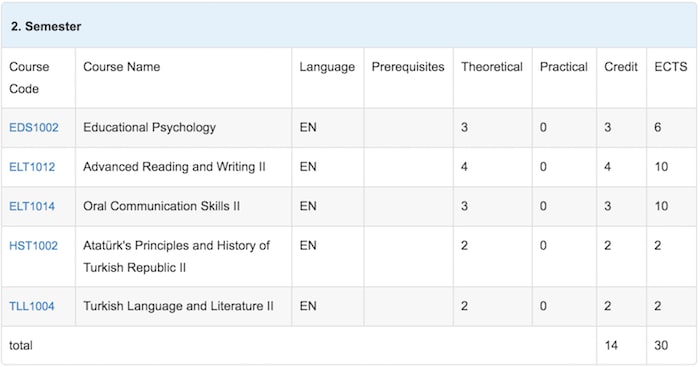Viewport: 700px width, 367px height.
Task: Open the ELT1012 course code link
Action: [32, 167]
